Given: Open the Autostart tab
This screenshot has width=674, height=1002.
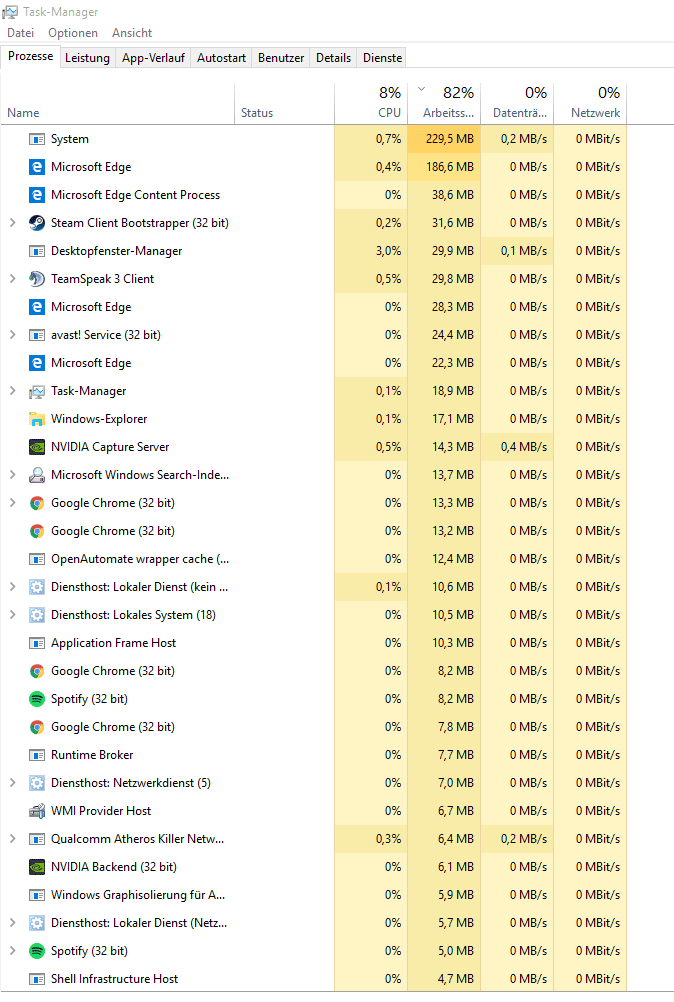Looking at the screenshot, I should 221,58.
